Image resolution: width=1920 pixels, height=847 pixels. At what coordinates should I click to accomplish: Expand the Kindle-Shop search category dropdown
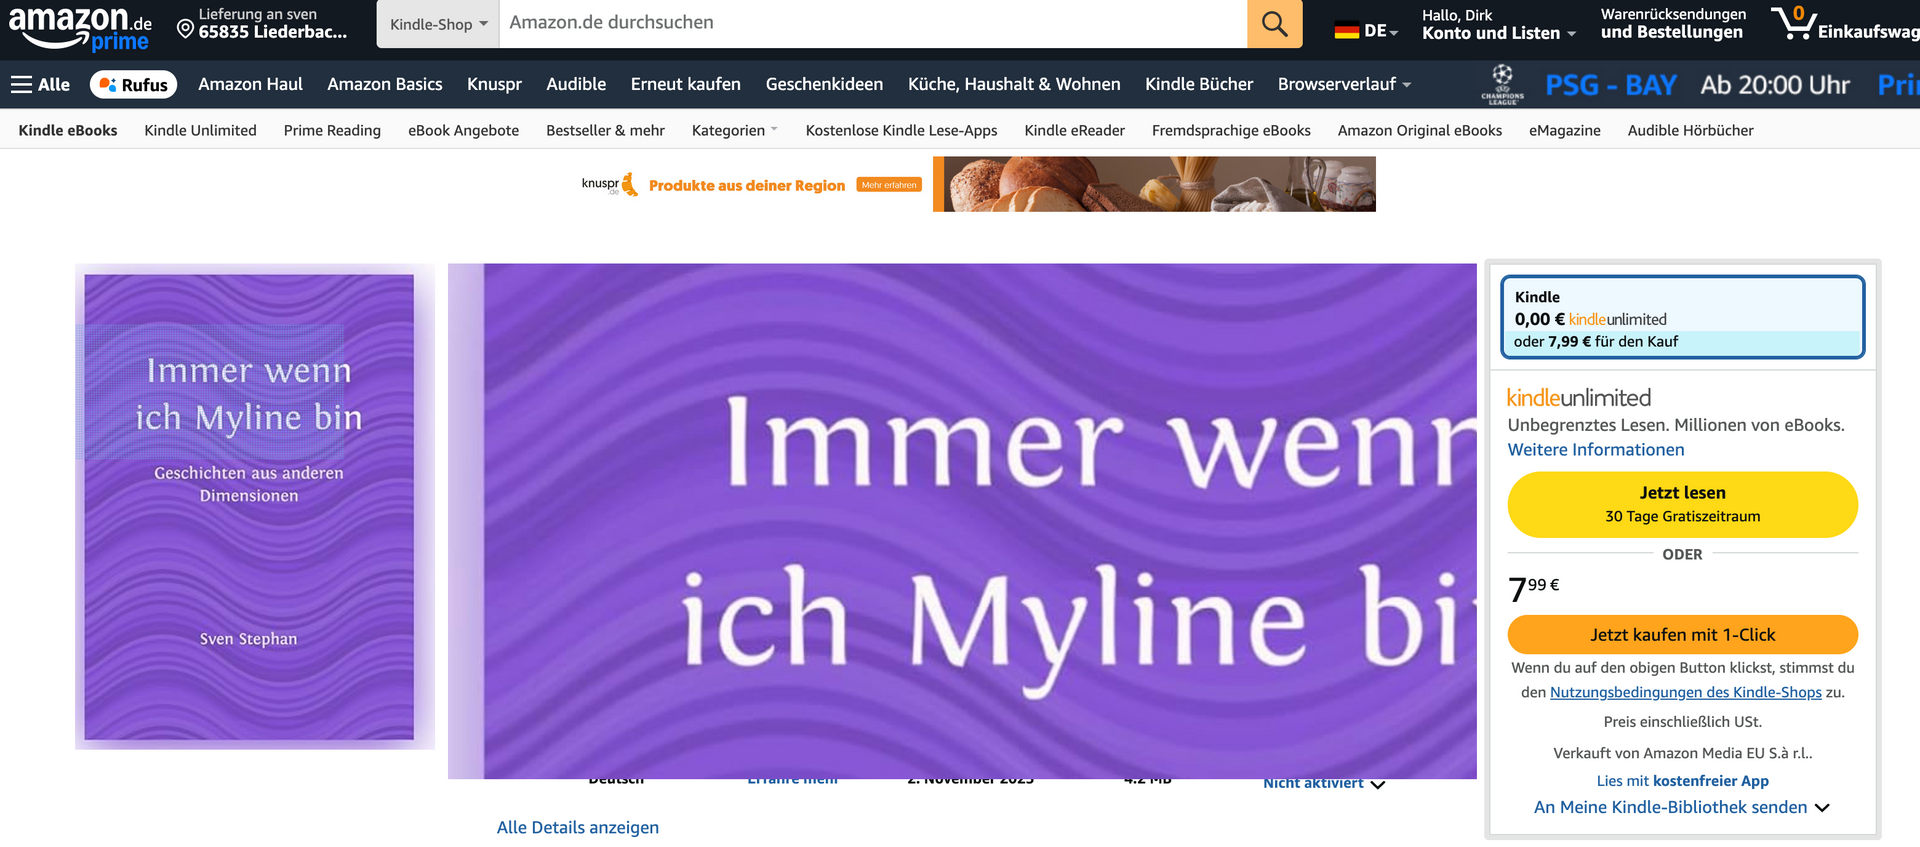pos(438,24)
